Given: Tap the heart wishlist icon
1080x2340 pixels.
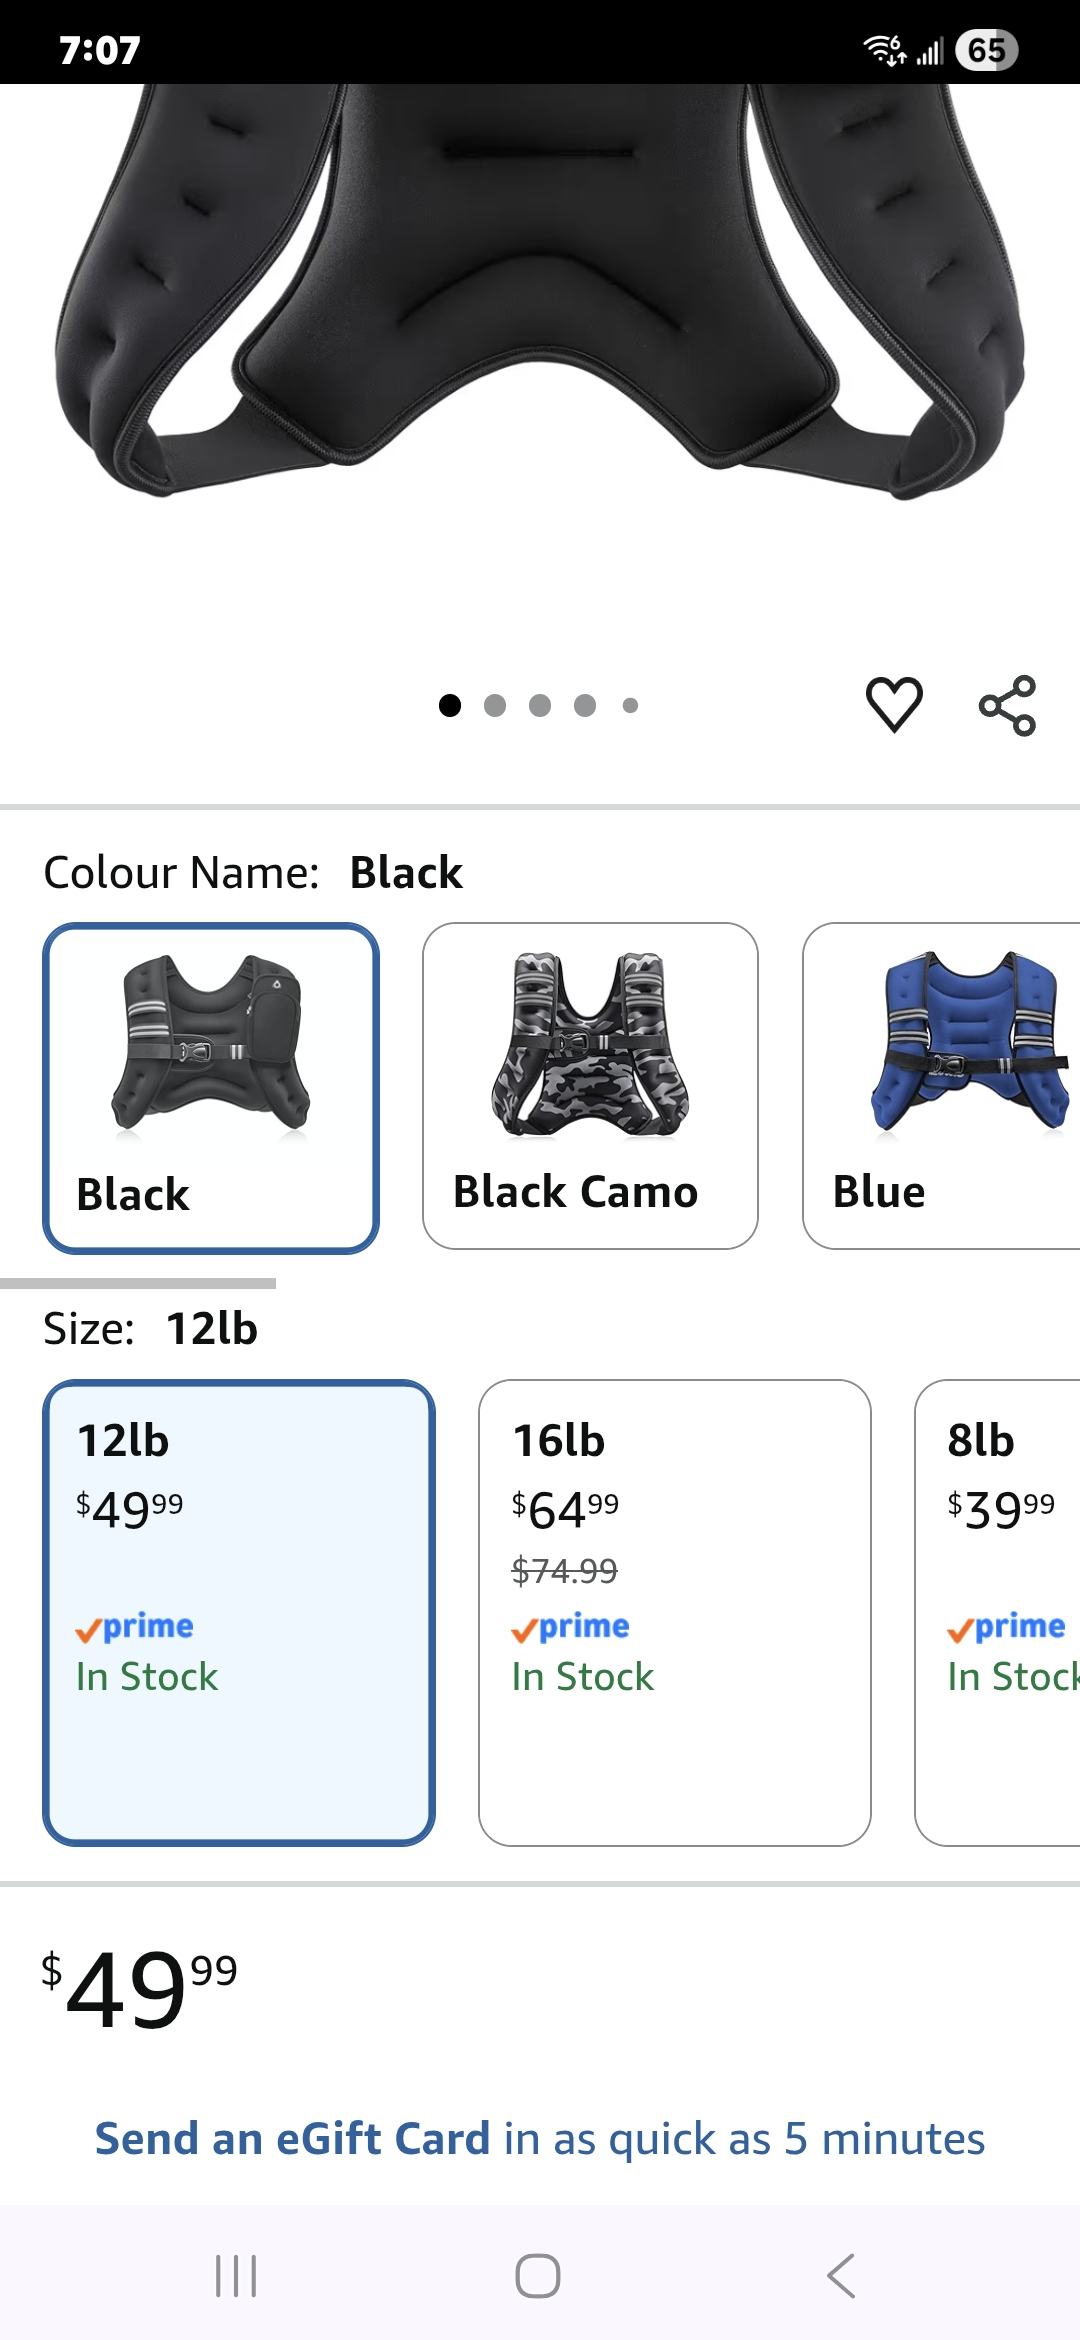Looking at the screenshot, I should pos(893,704).
